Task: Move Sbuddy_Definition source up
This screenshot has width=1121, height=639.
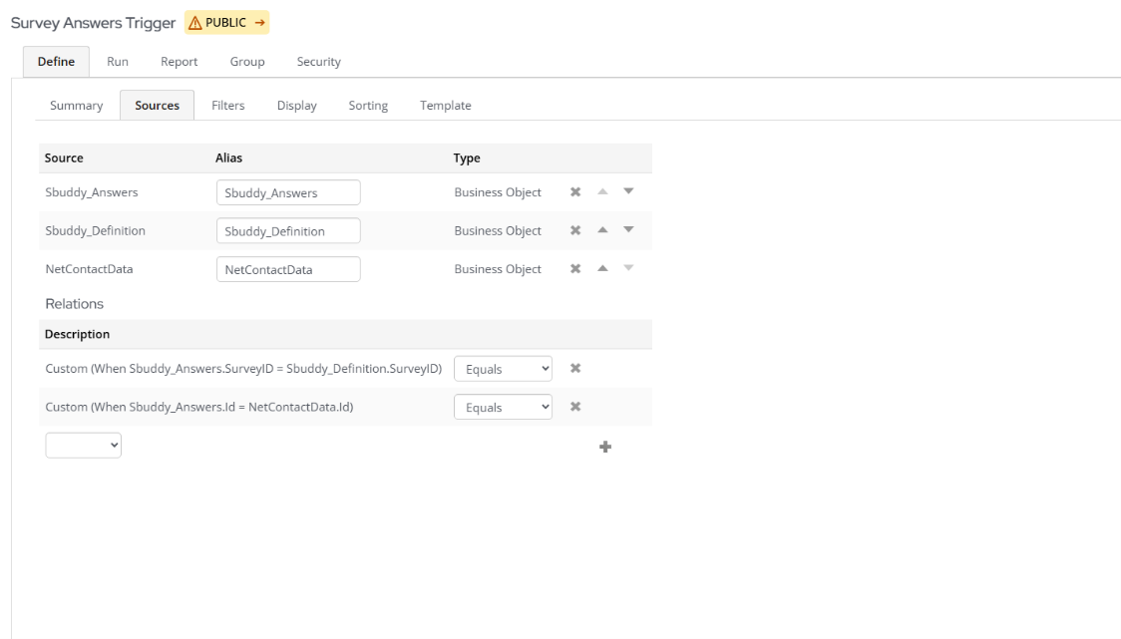Action: pos(603,229)
